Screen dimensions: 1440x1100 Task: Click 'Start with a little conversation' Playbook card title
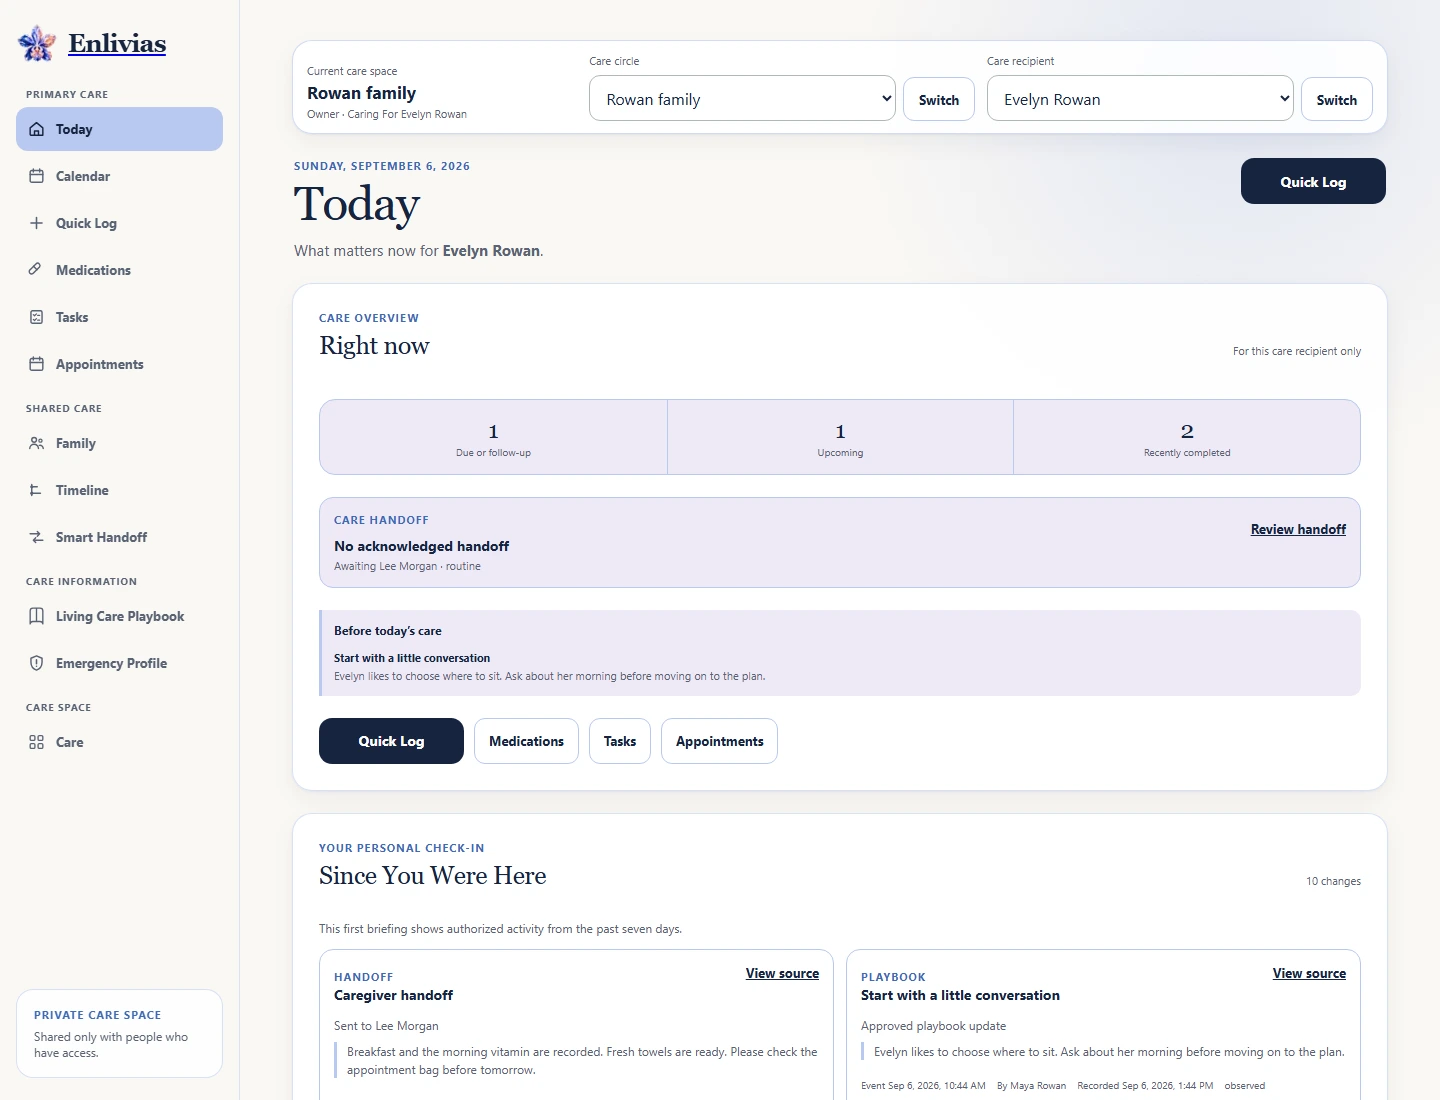[x=960, y=995]
